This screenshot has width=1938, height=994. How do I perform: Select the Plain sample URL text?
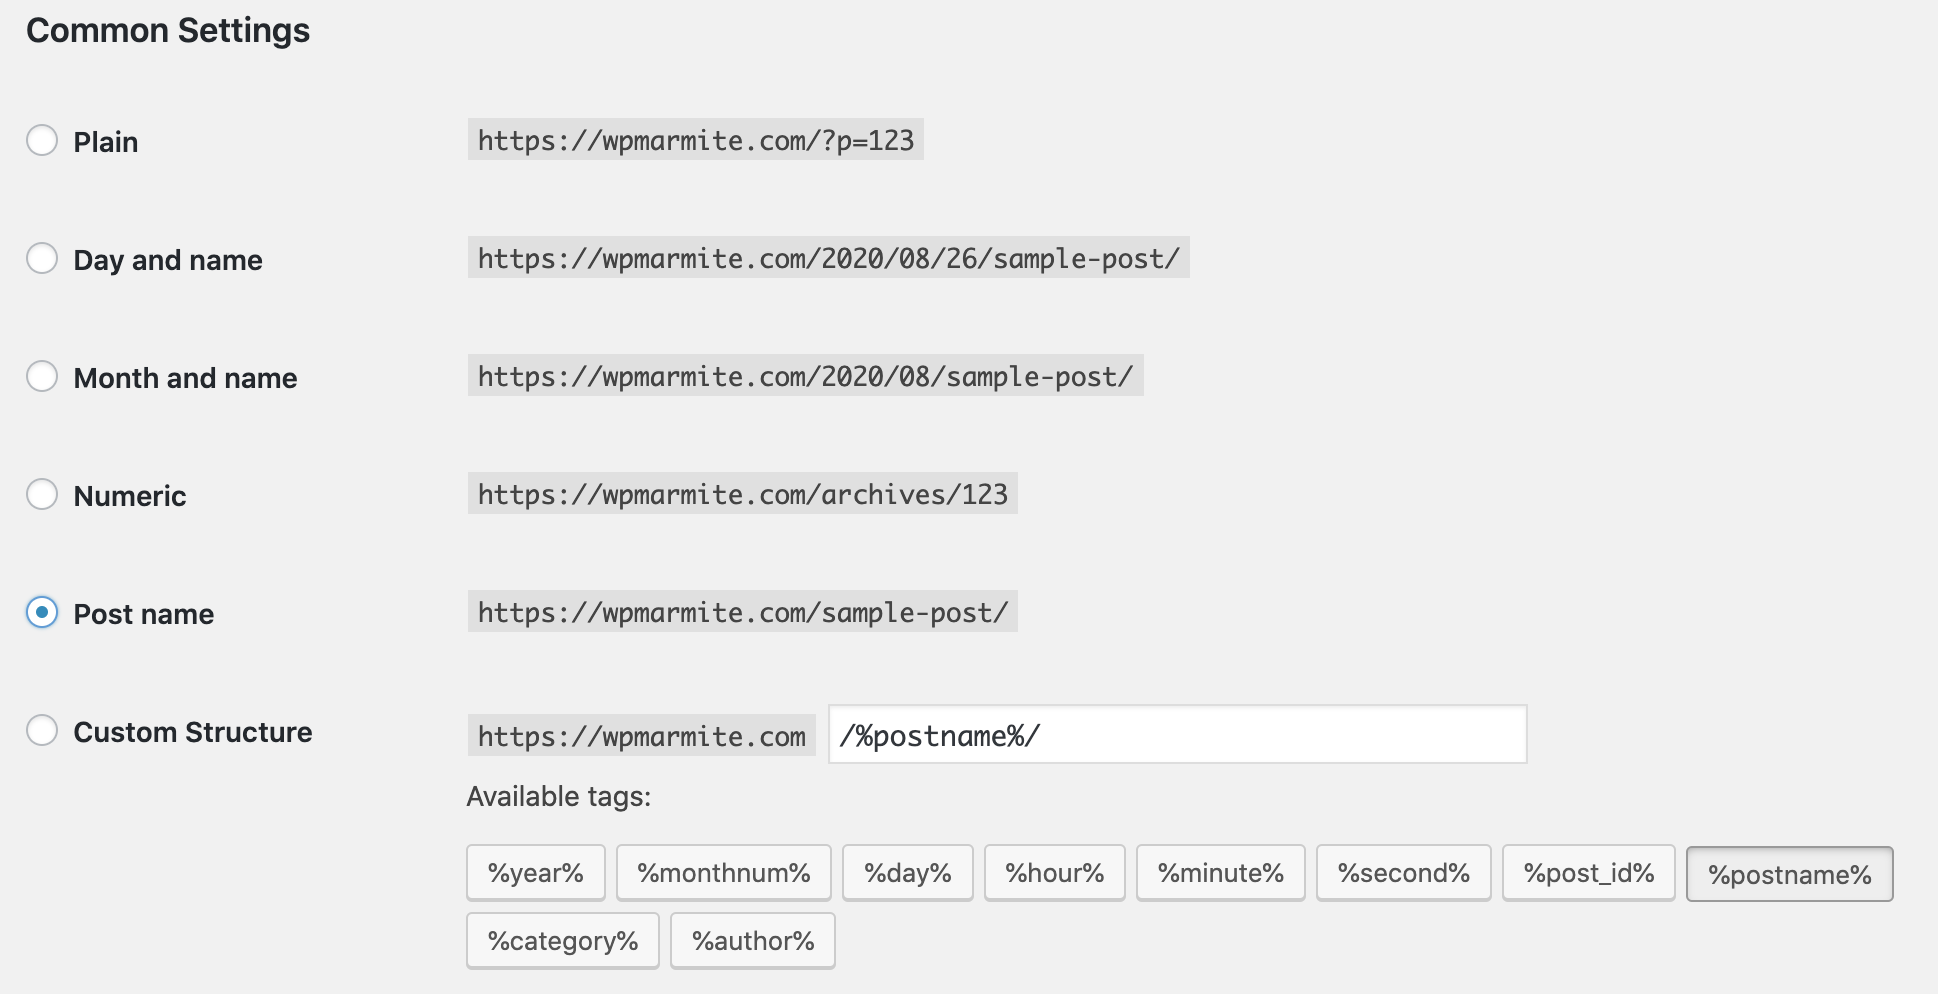695,140
